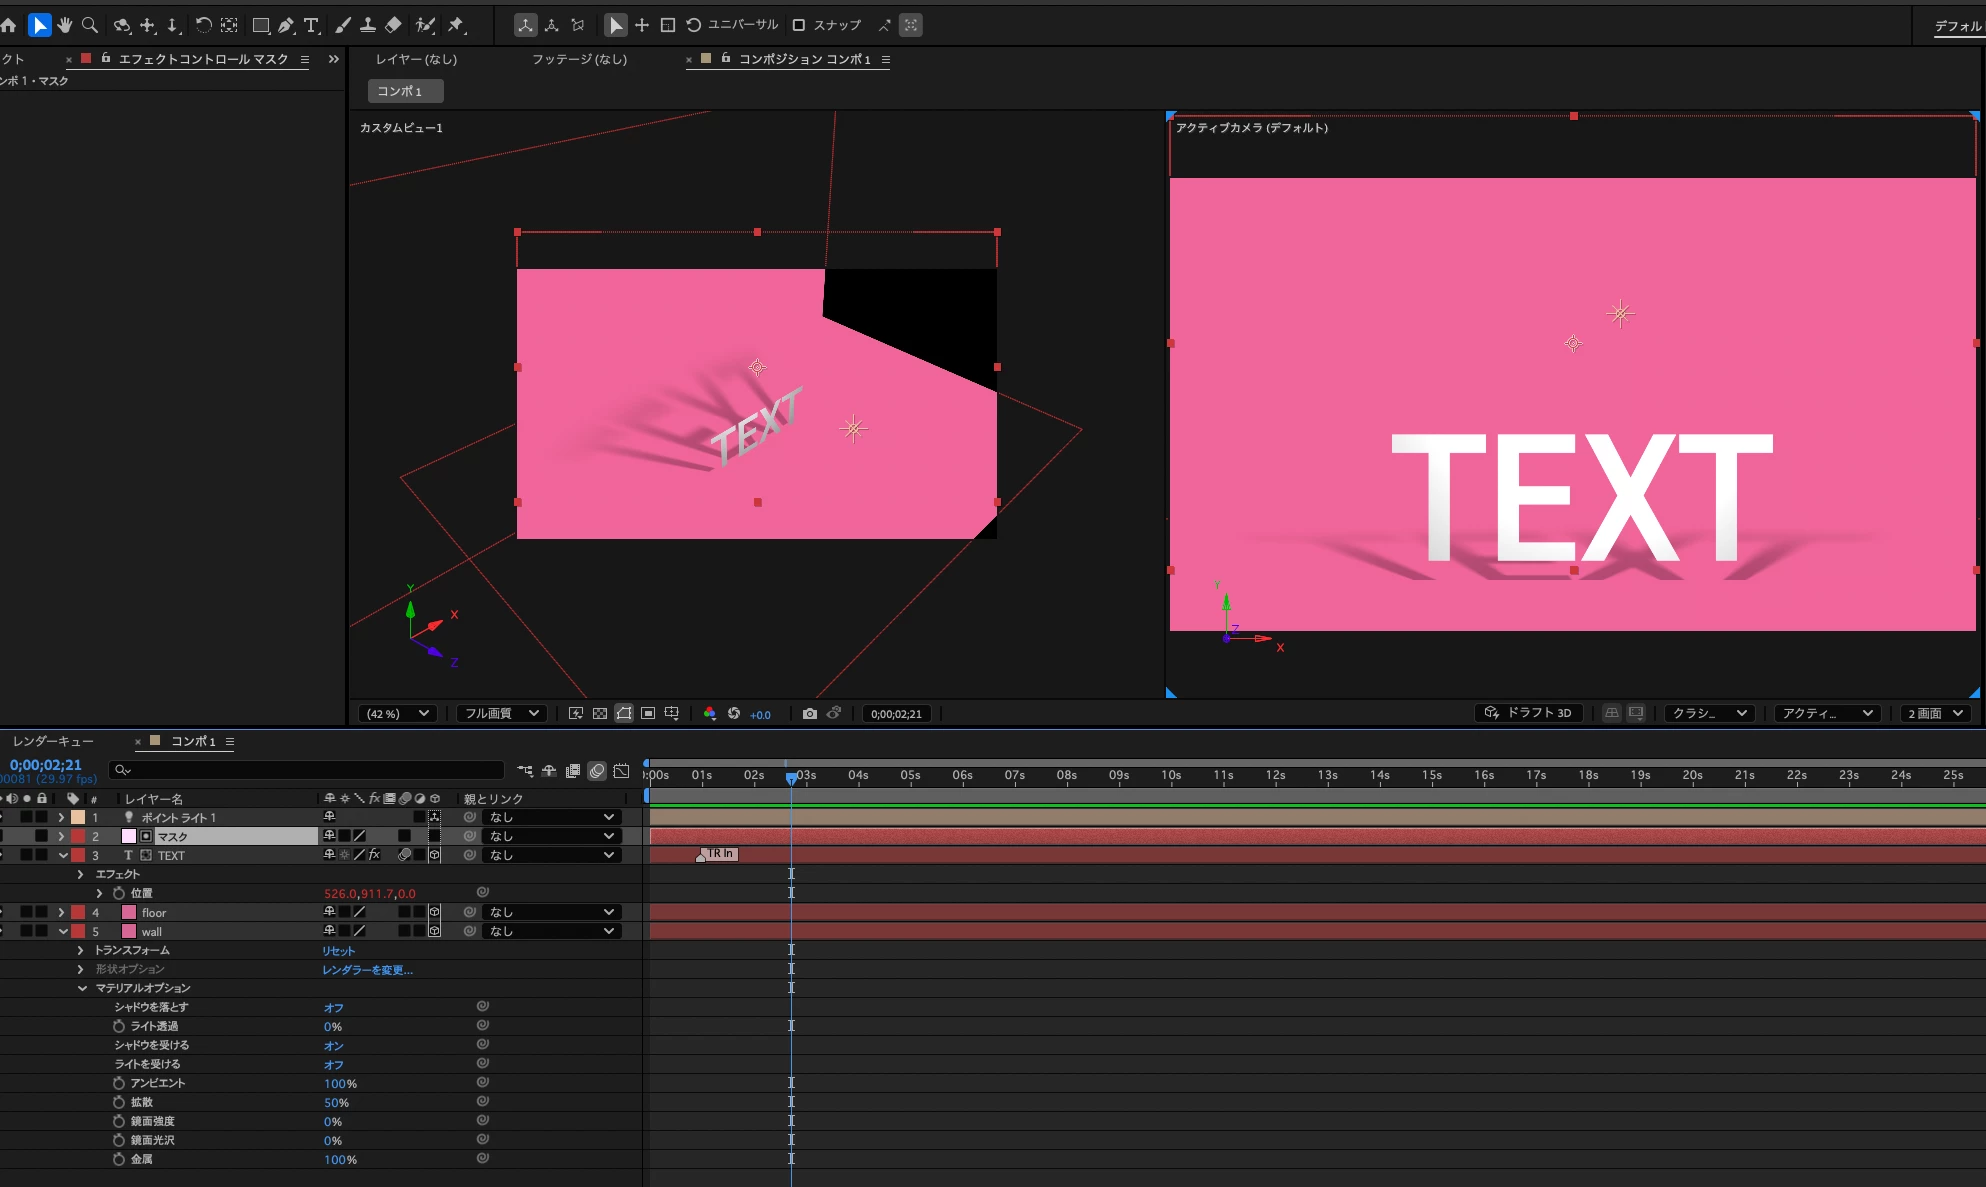The image size is (1986, 1187).
Task: Toggle シャドウを受ける value オン
Action: point(333,1046)
